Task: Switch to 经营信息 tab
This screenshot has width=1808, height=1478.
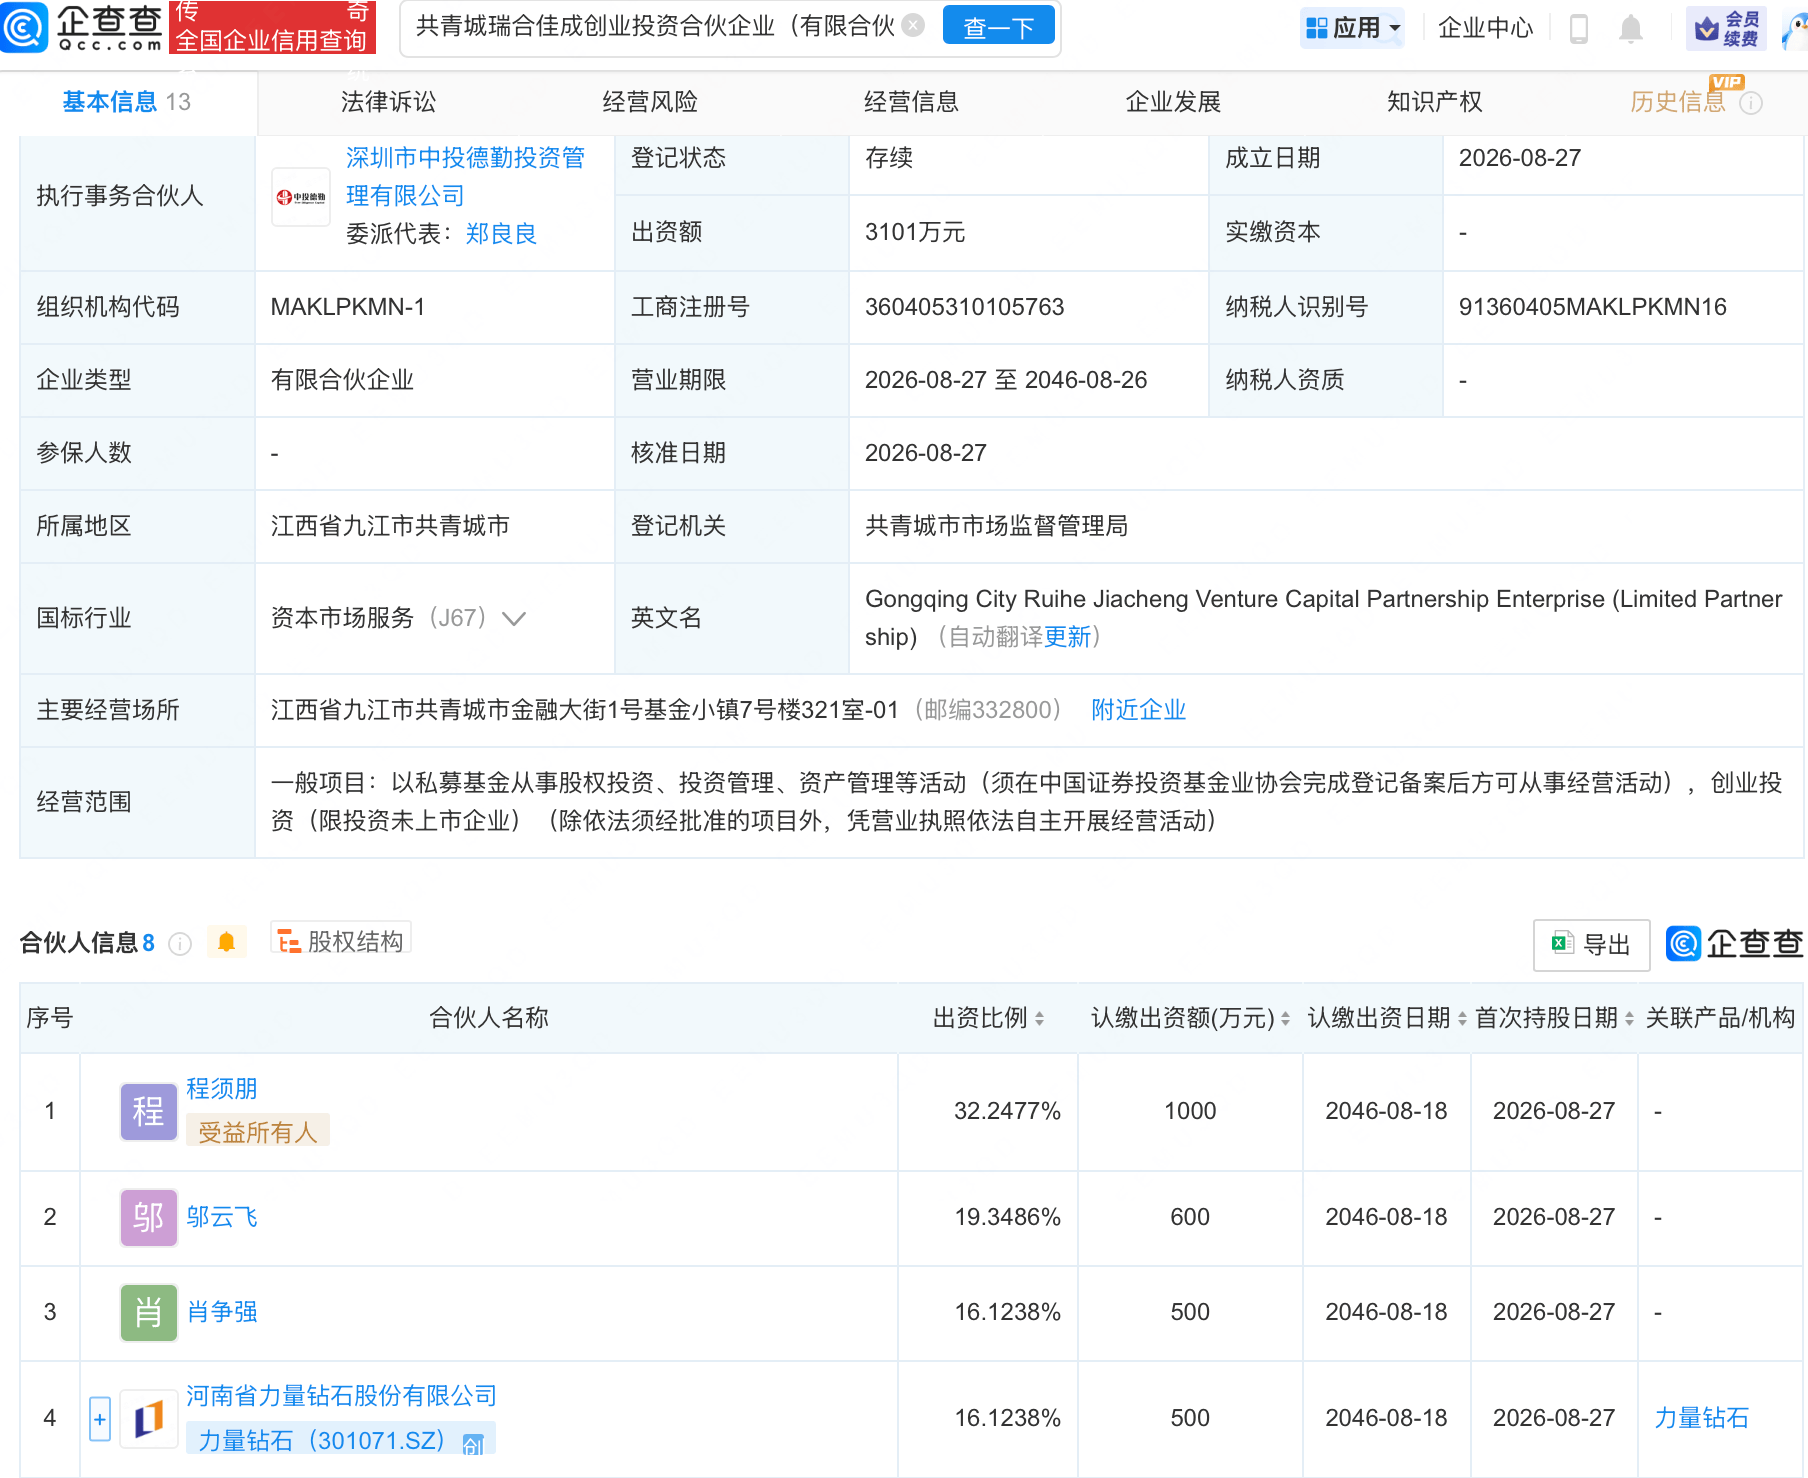Action: point(911,102)
